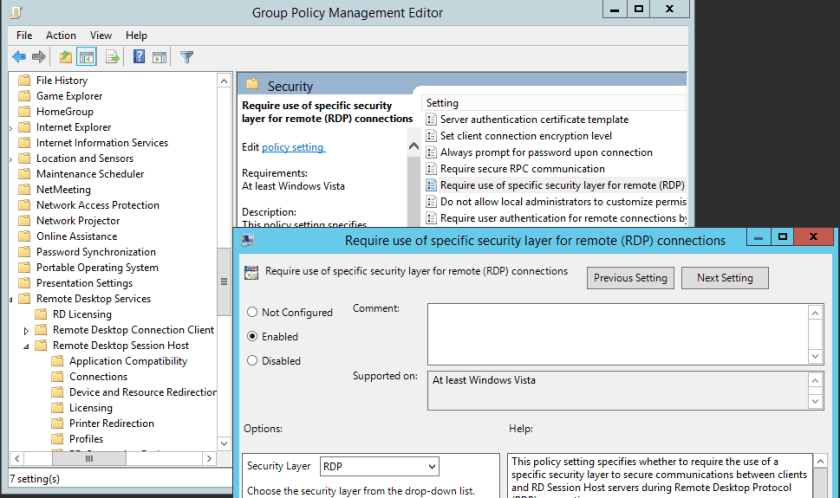Image resolution: width=840 pixels, height=498 pixels.
Task: Click the Back arrow toolbar icon
Action: pyautogui.click(x=18, y=57)
